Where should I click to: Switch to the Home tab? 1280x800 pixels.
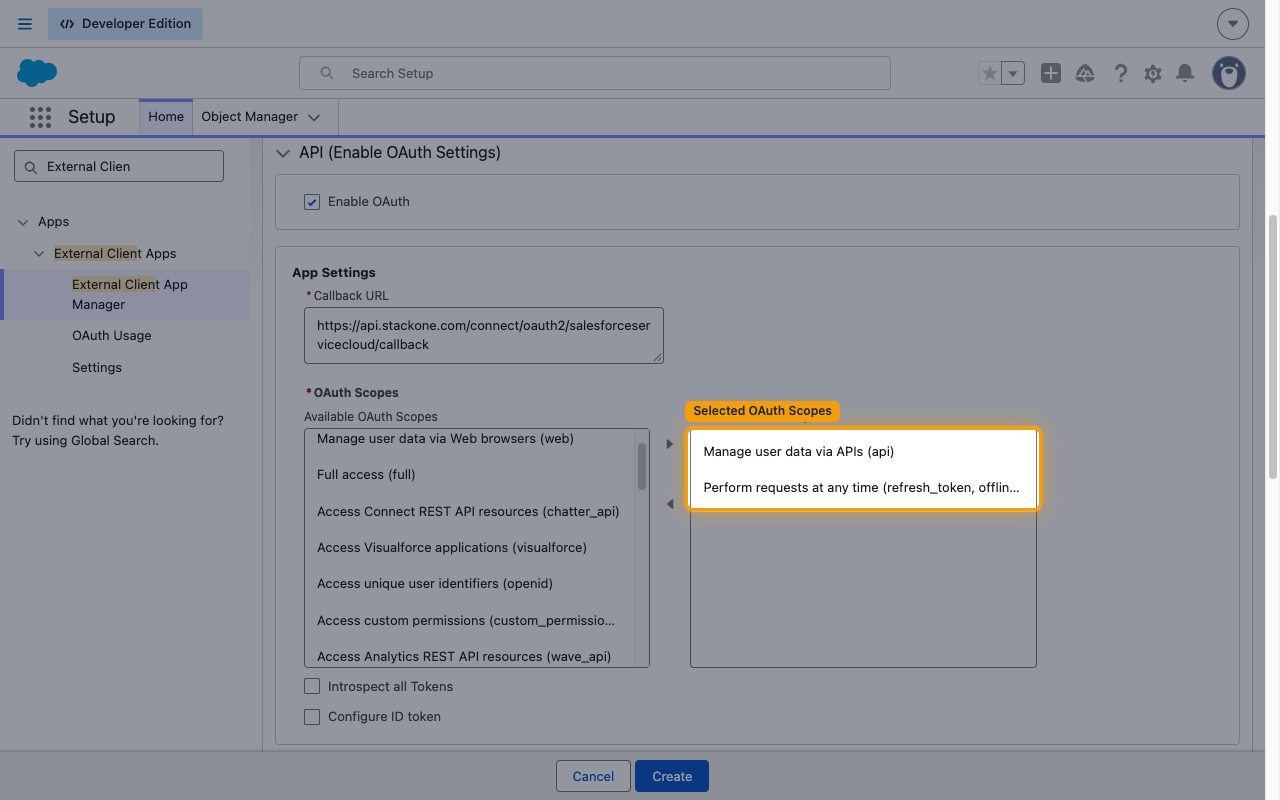click(x=166, y=116)
